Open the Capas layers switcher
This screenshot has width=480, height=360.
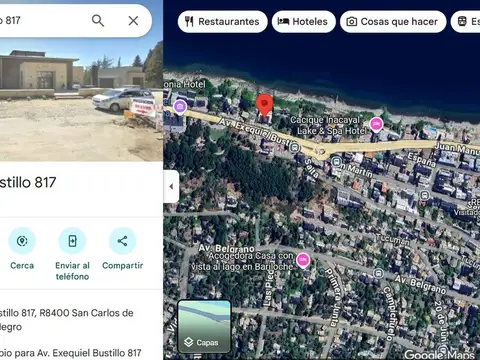pyautogui.click(x=204, y=326)
